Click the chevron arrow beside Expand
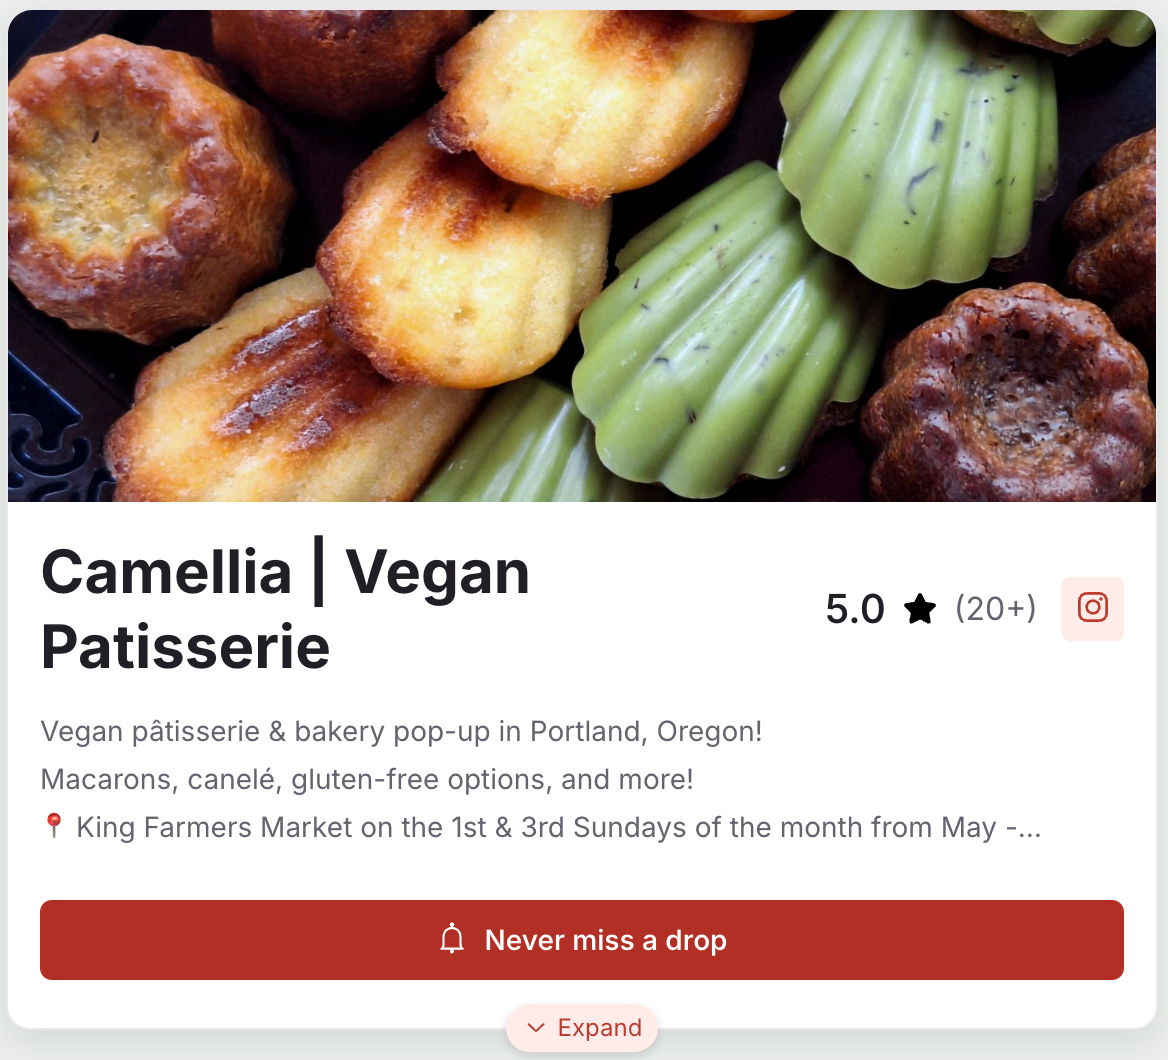1168x1060 pixels. 536,1028
